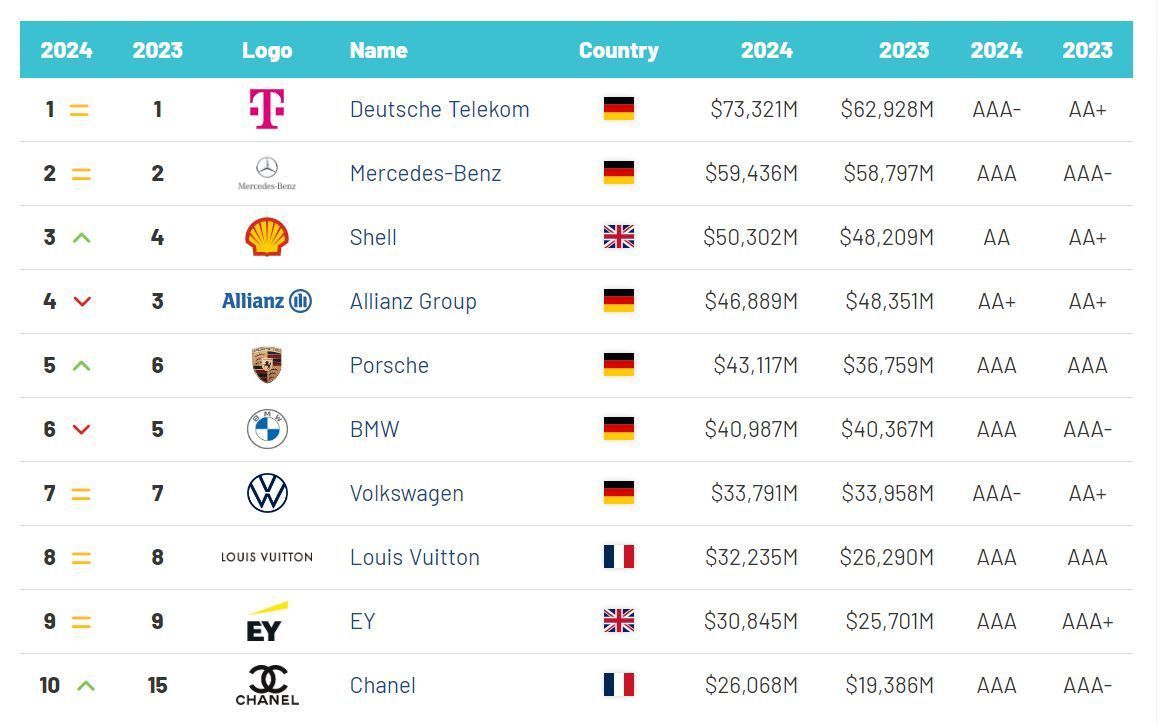The image size is (1157, 726).
Task: Click the French flag beside Louis Vuitton
Action: [619, 557]
